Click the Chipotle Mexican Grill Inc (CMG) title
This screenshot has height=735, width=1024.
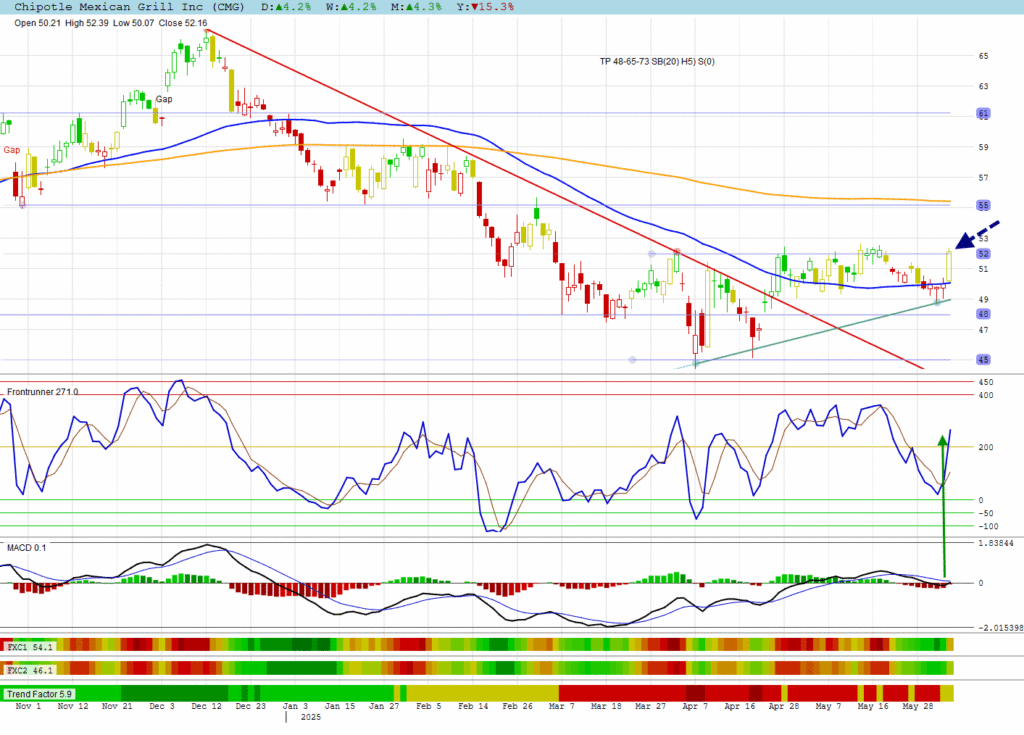[x=129, y=7]
